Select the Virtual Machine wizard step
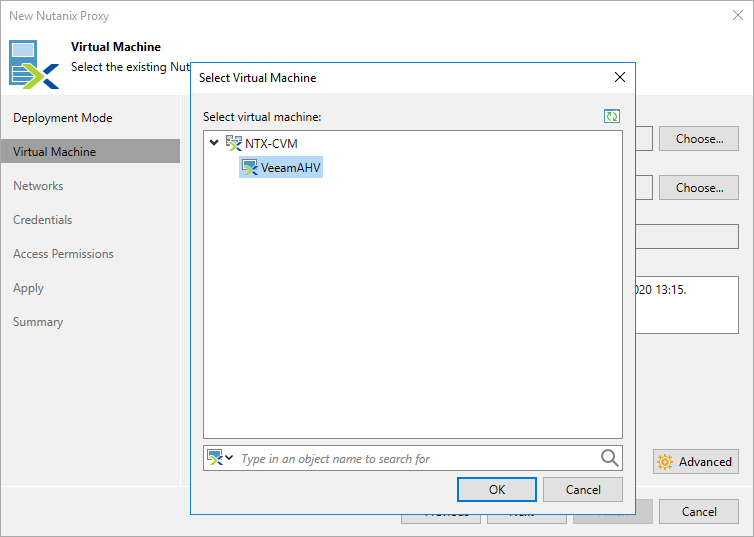The image size is (754, 537). [90, 151]
